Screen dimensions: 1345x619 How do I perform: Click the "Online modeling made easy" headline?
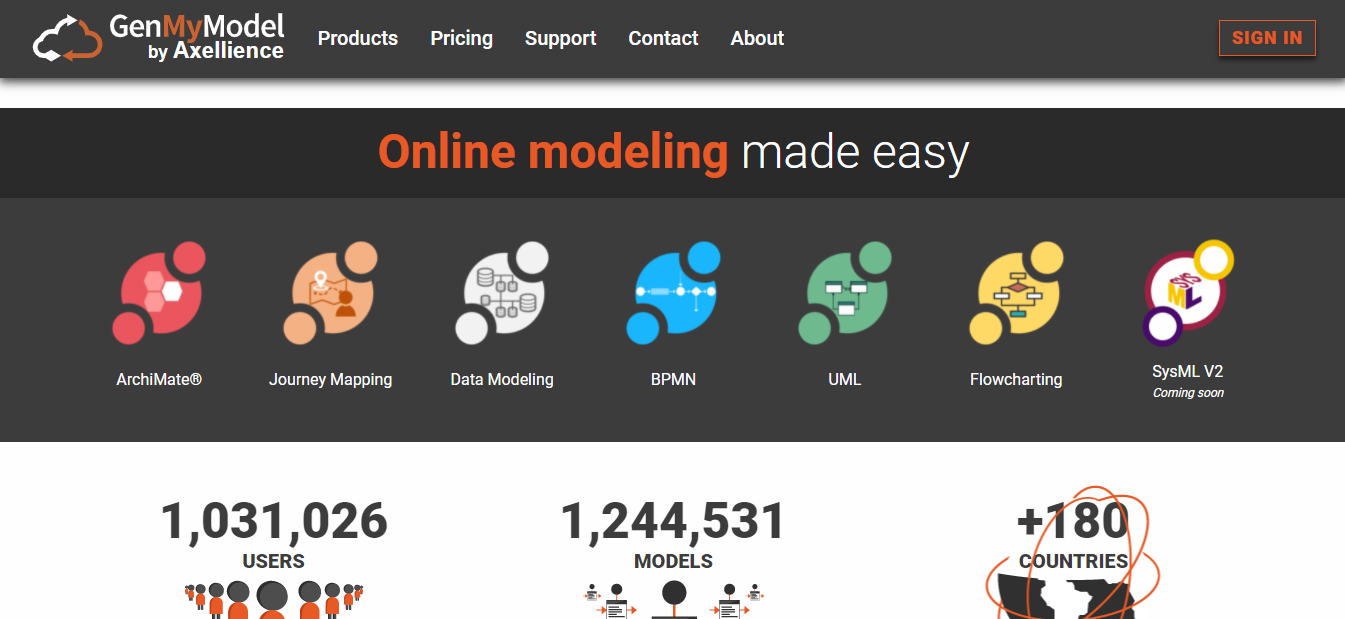[x=673, y=152]
